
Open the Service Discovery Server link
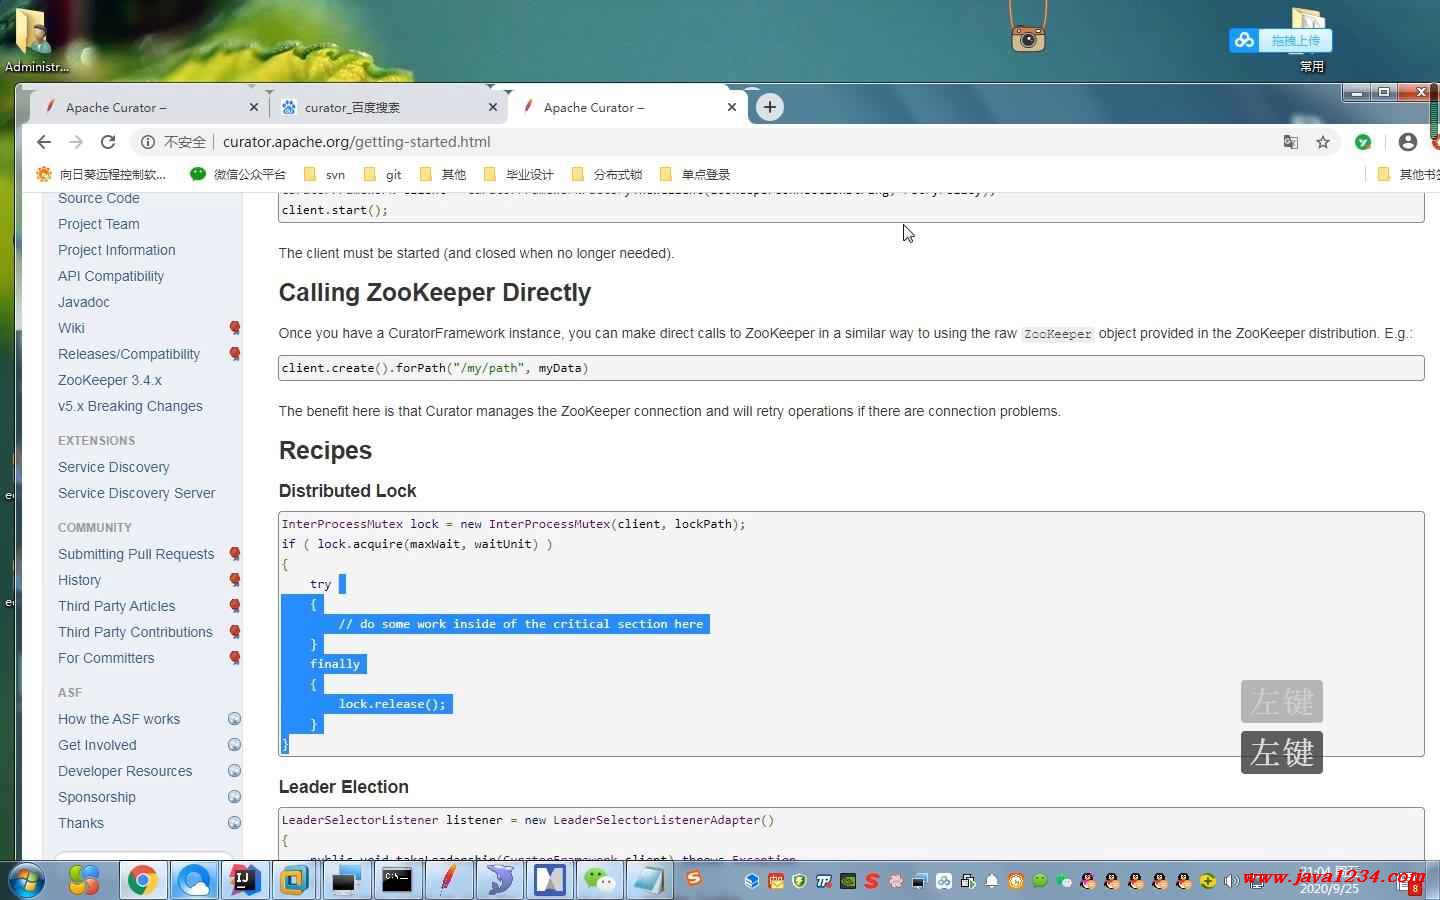(136, 493)
